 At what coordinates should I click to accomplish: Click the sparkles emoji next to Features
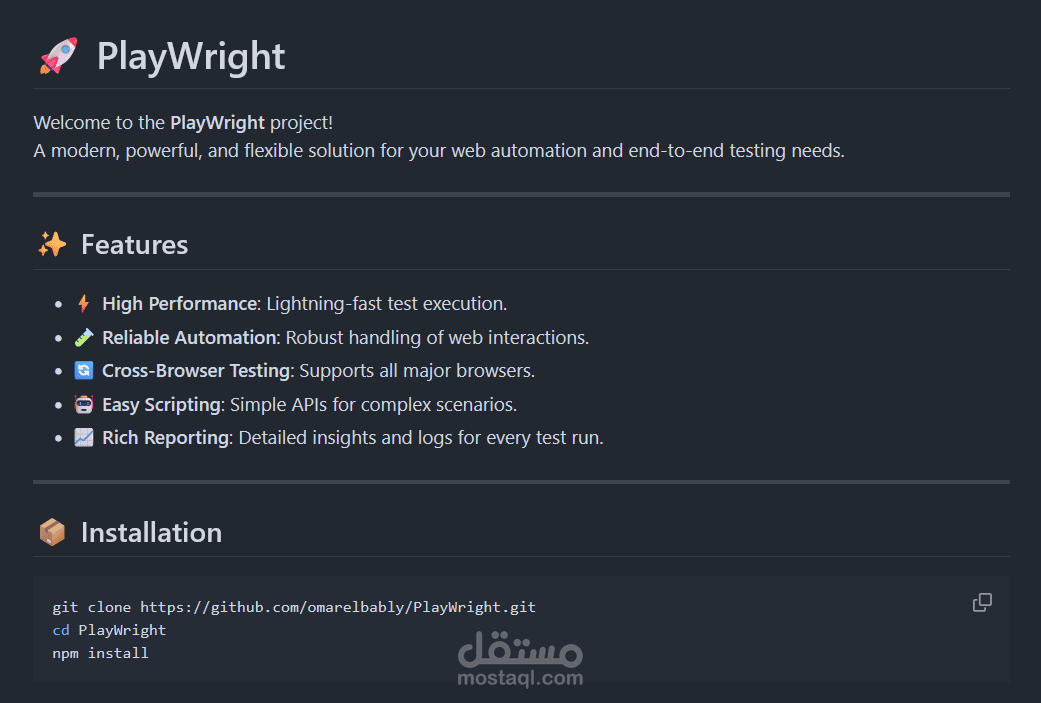pyautogui.click(x=52, y=244)
